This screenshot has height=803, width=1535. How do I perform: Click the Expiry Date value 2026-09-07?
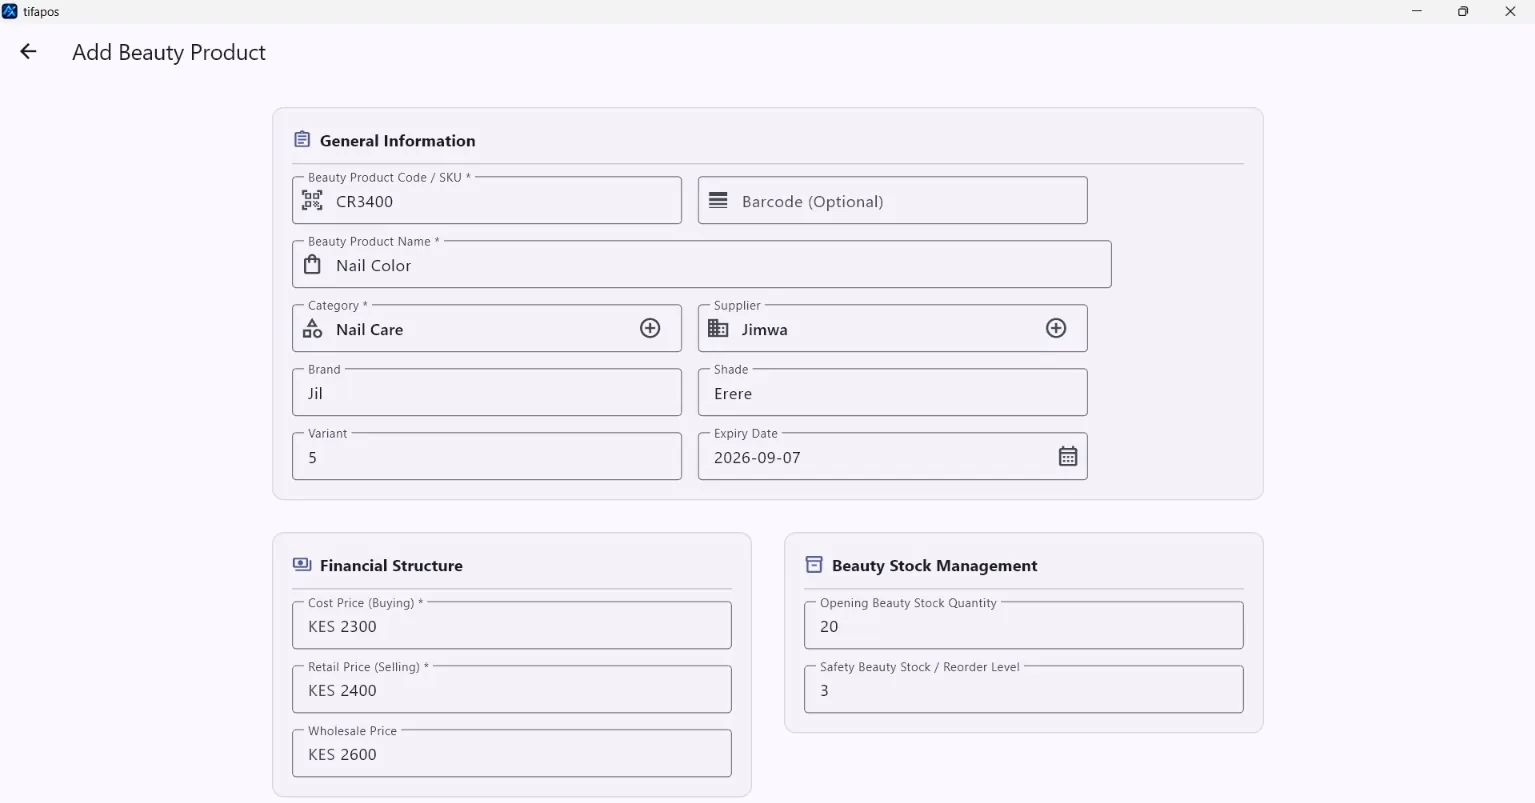(757, 457)
